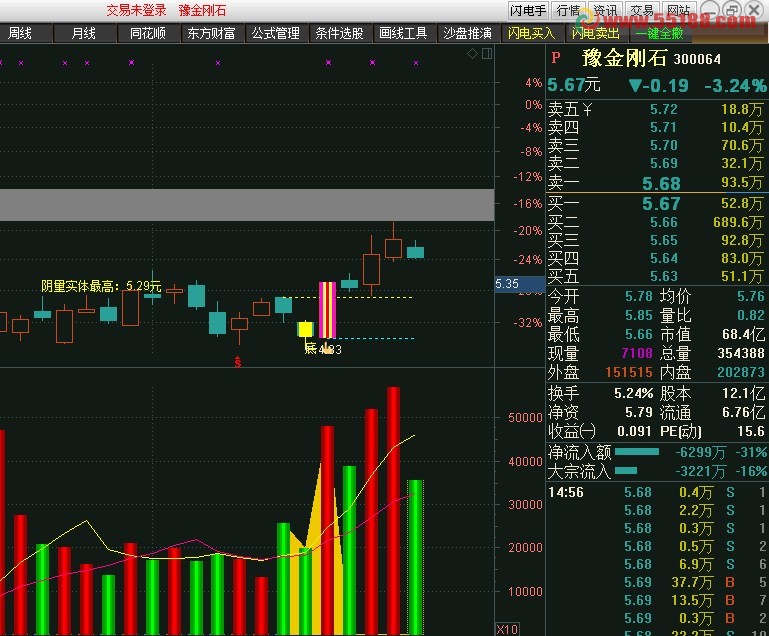Click the 现量 value 7108

pos(637,353)
